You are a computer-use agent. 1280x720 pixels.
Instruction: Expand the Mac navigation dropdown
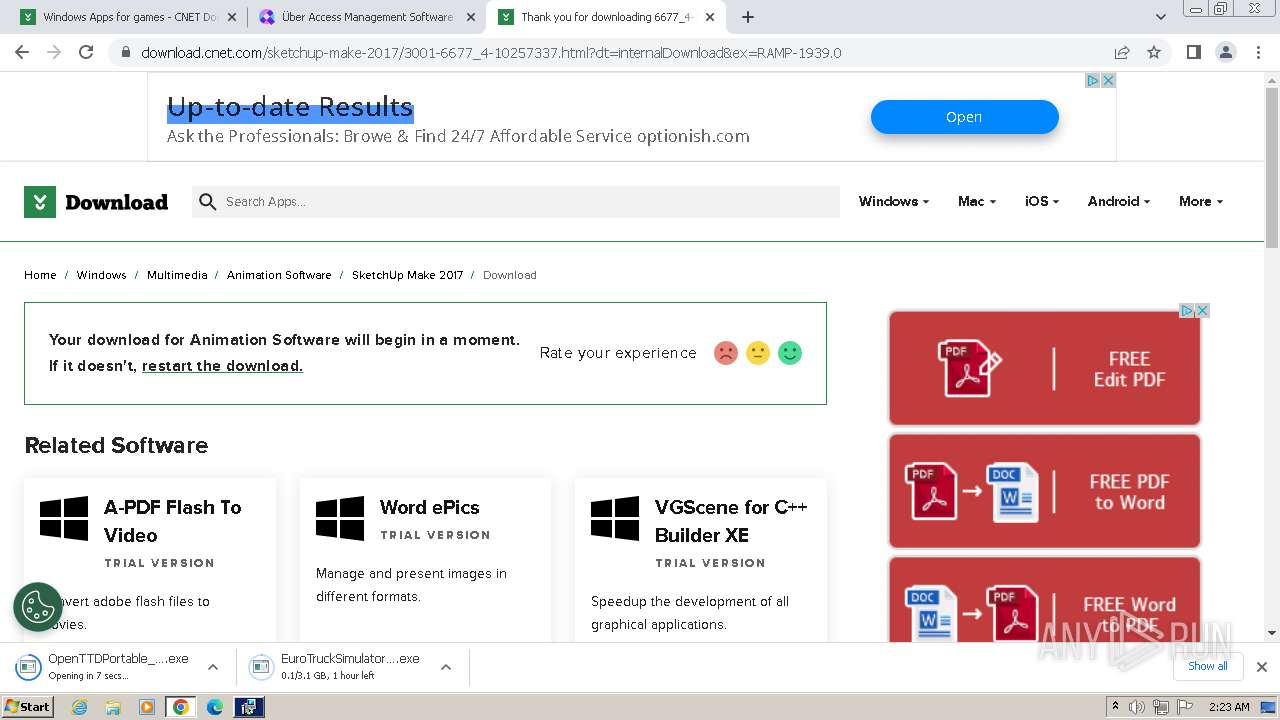(x=977, y=202)
